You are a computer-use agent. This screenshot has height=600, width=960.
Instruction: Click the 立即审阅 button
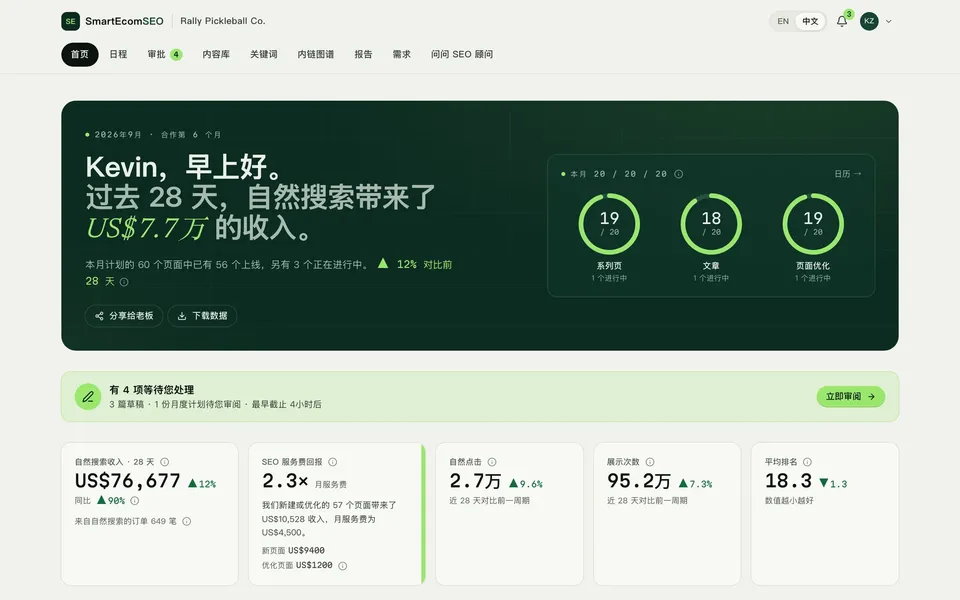(850, 397)
